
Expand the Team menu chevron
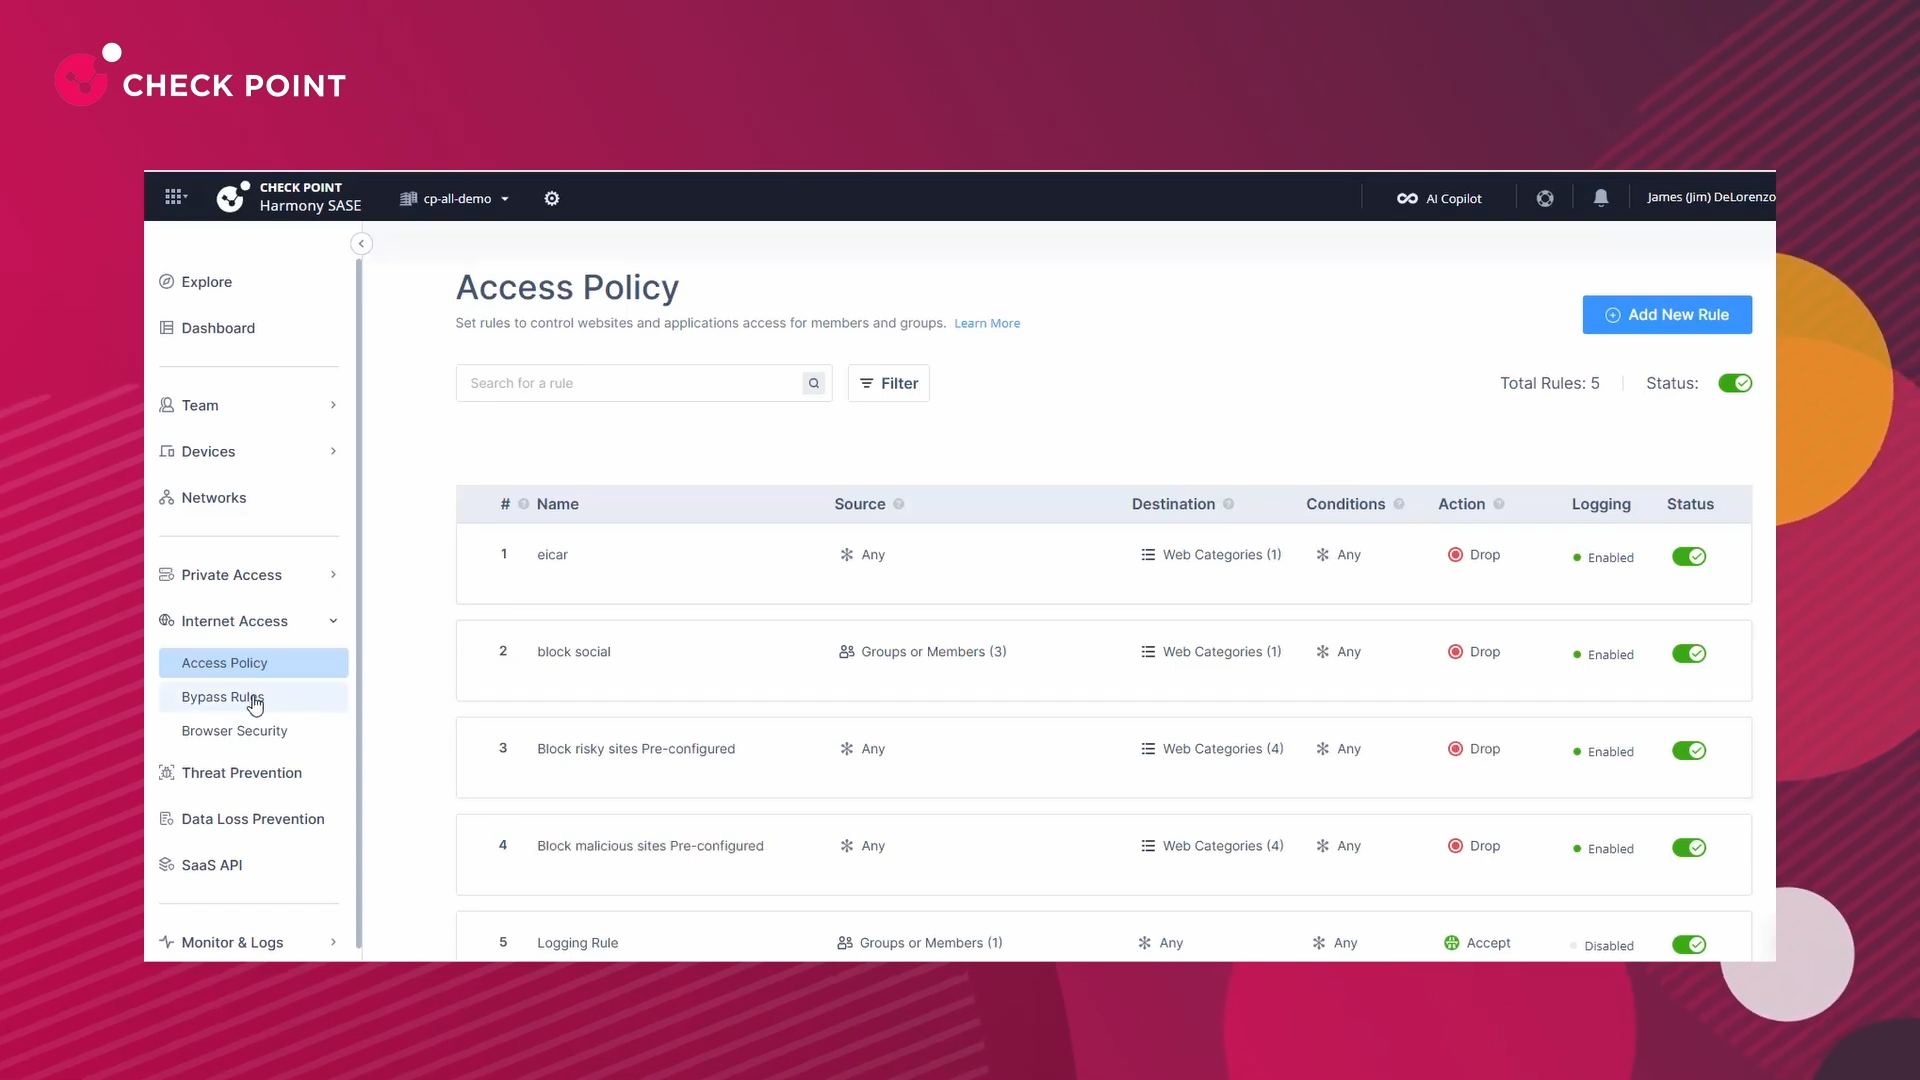333,405
